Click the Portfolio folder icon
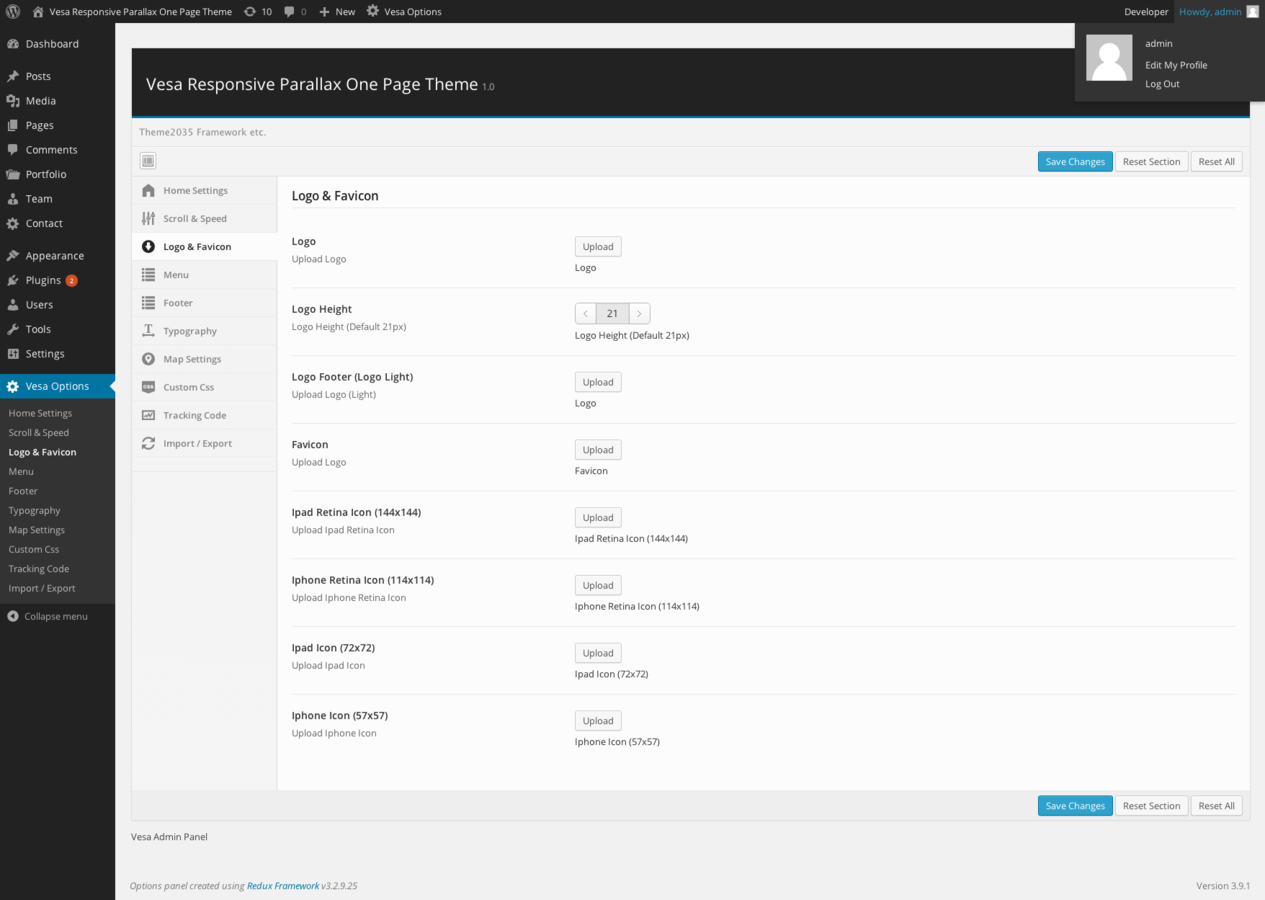1265x900 pixels. [x=13, y=174]
